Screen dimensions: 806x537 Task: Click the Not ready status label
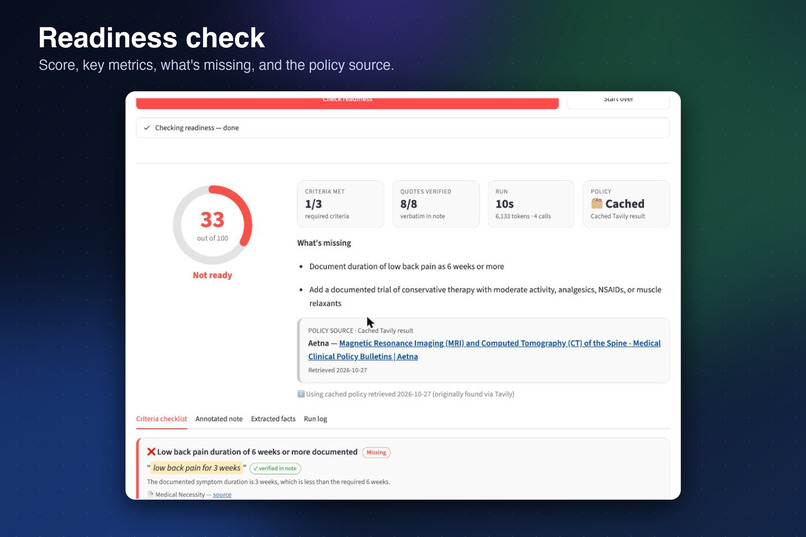212,275
